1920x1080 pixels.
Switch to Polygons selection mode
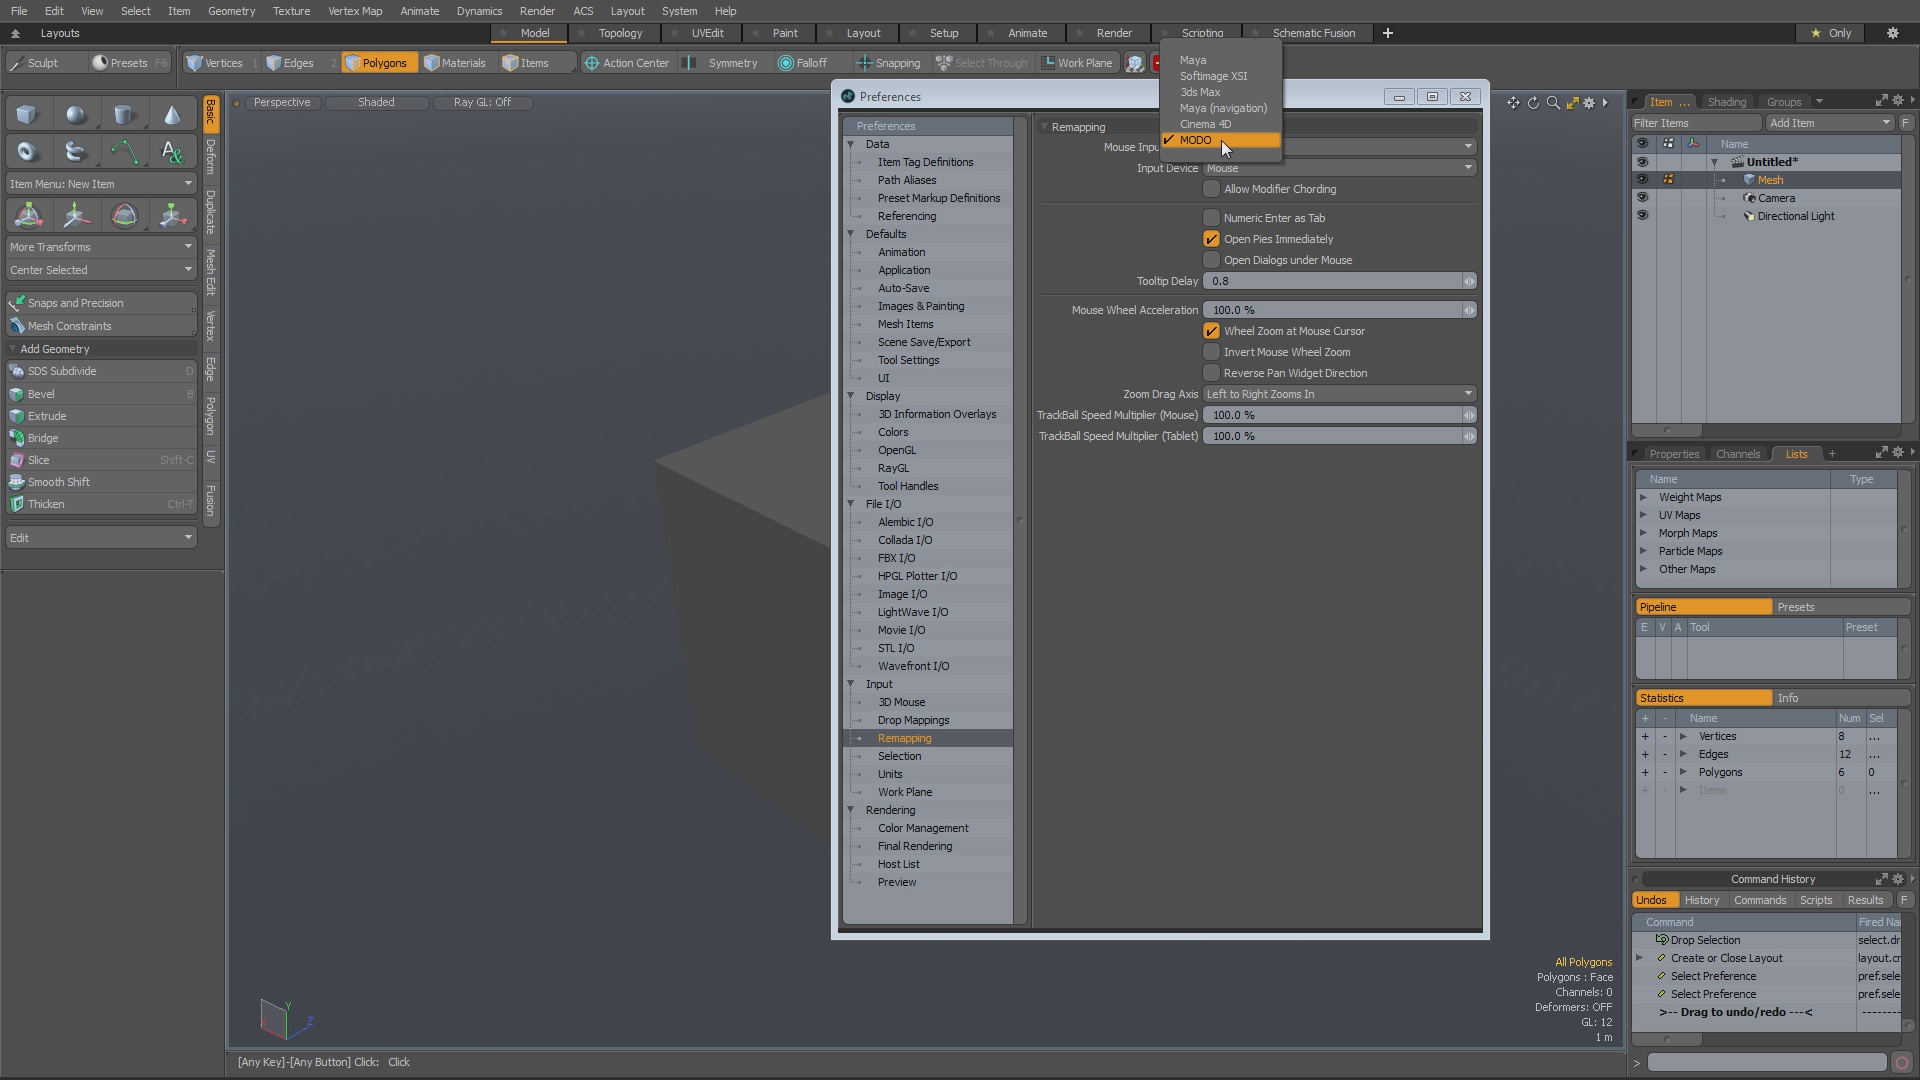(378, 62)
